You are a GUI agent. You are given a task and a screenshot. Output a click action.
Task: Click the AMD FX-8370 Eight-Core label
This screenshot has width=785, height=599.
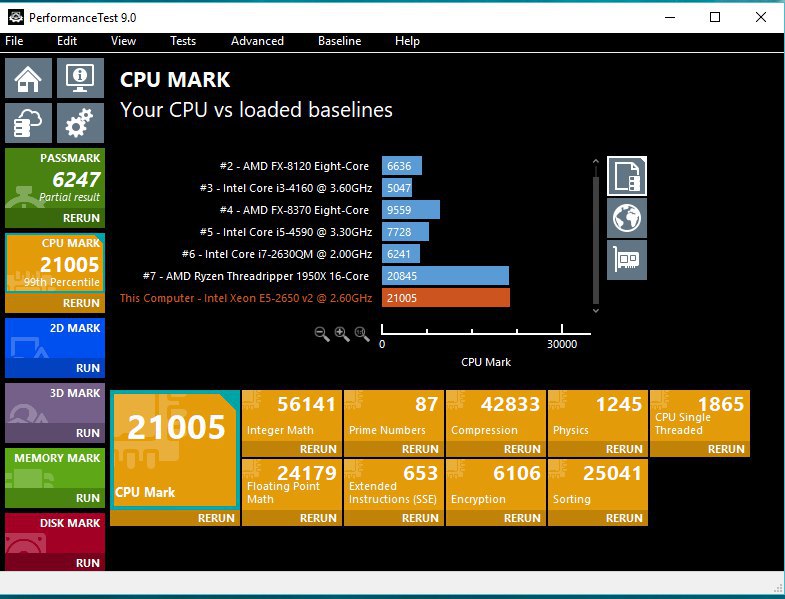tap(294, 210)
